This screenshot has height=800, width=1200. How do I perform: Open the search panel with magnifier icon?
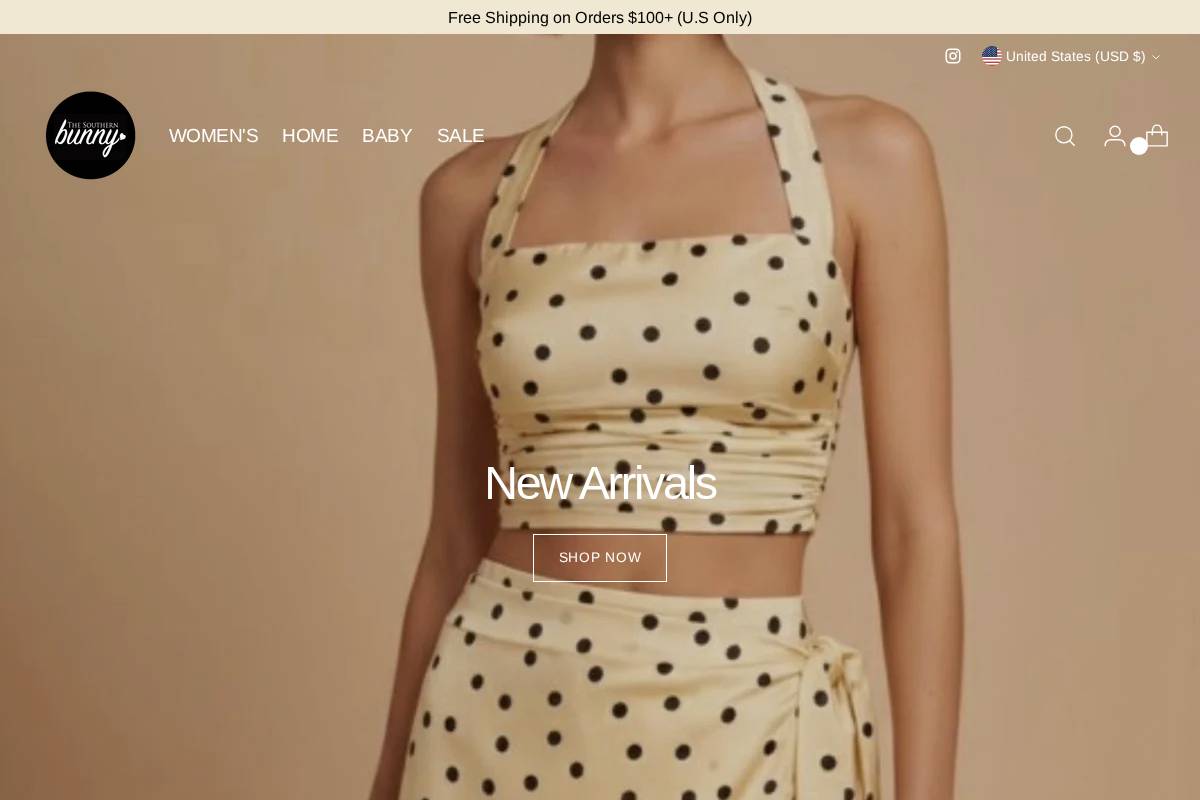1064,136
